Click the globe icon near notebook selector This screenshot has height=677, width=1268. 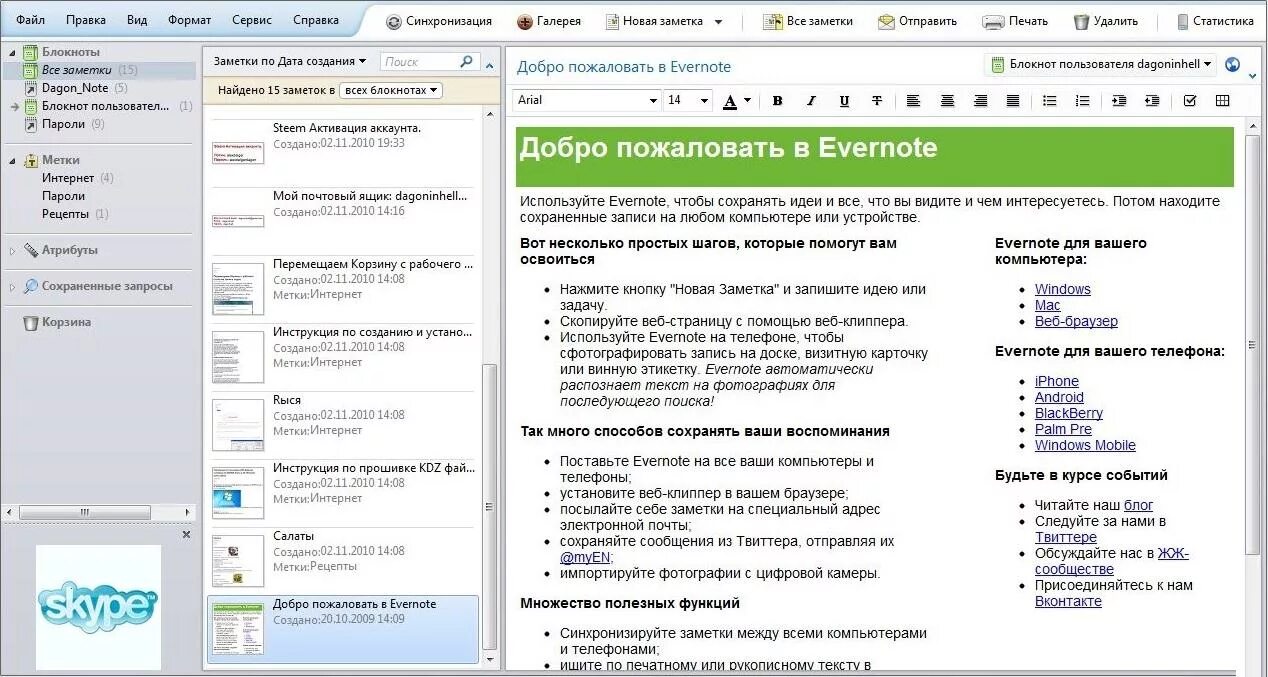tap(1233, 65)
